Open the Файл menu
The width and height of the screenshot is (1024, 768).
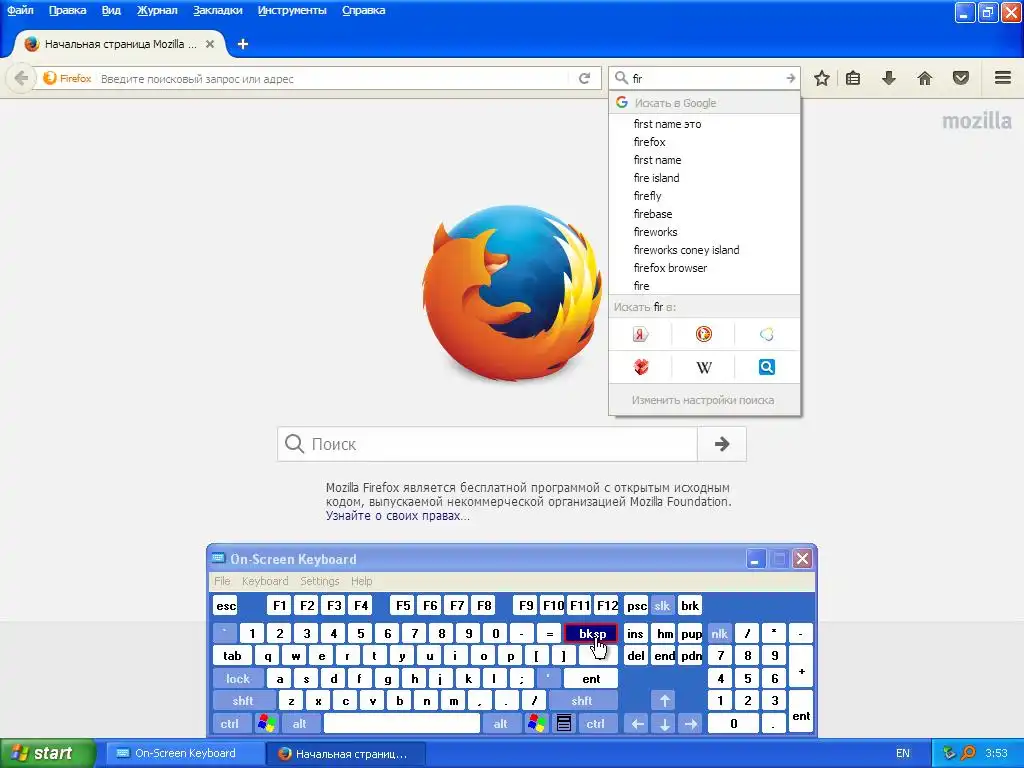point(20,10)
